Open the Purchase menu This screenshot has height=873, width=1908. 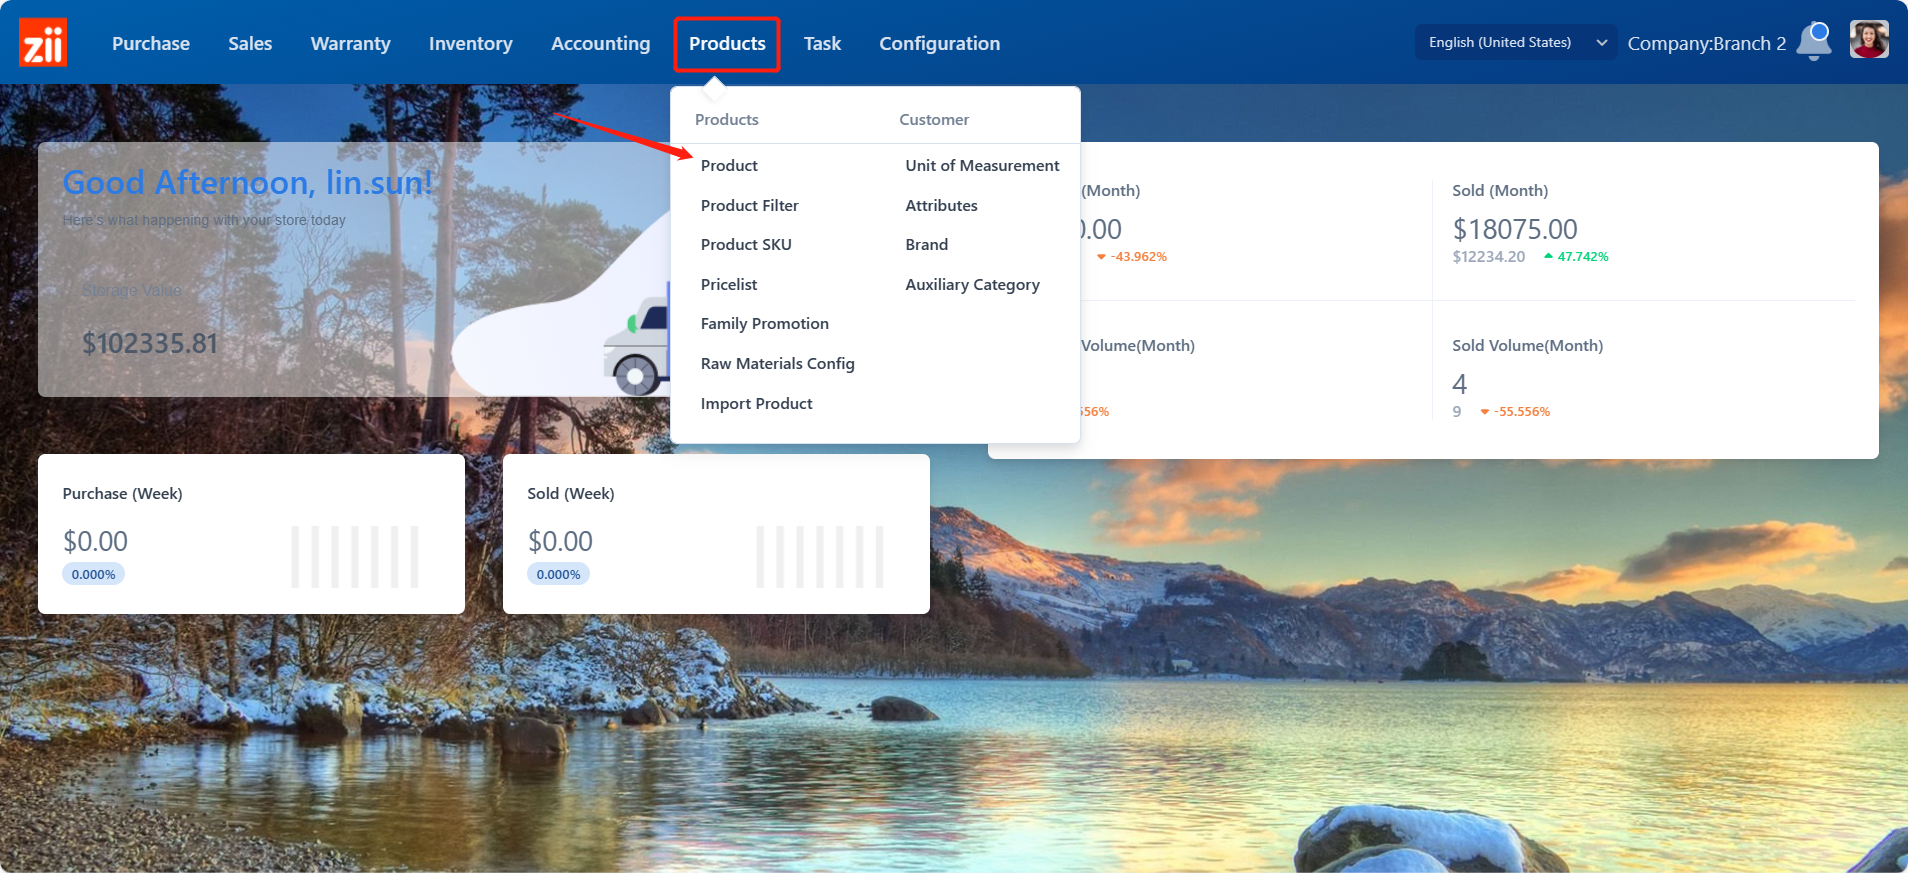click(151, 44)
